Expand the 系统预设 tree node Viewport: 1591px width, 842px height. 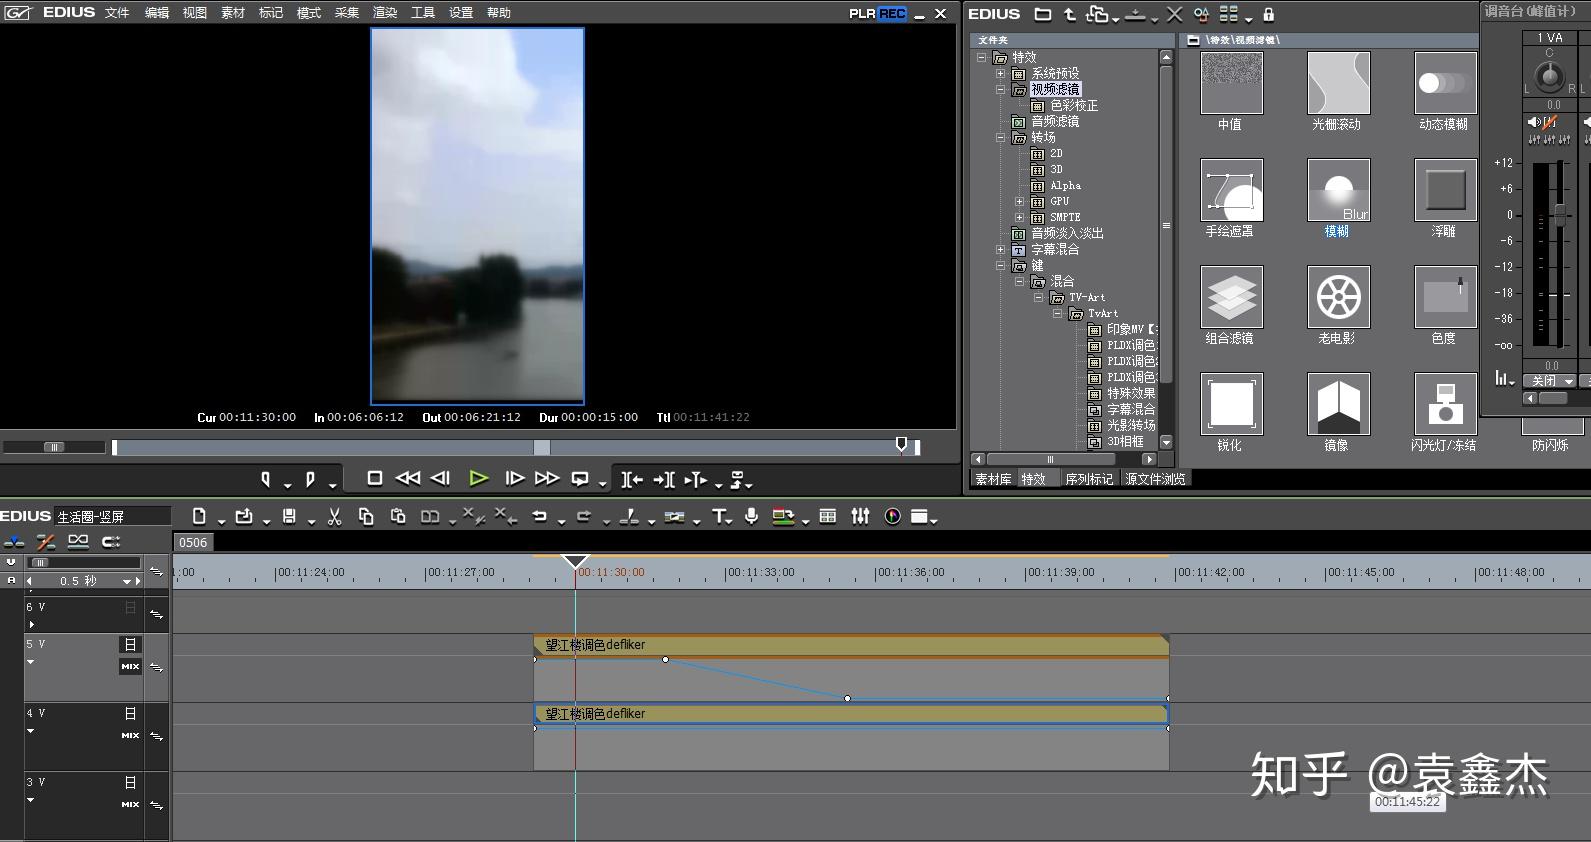click(x=1000, y=73)
